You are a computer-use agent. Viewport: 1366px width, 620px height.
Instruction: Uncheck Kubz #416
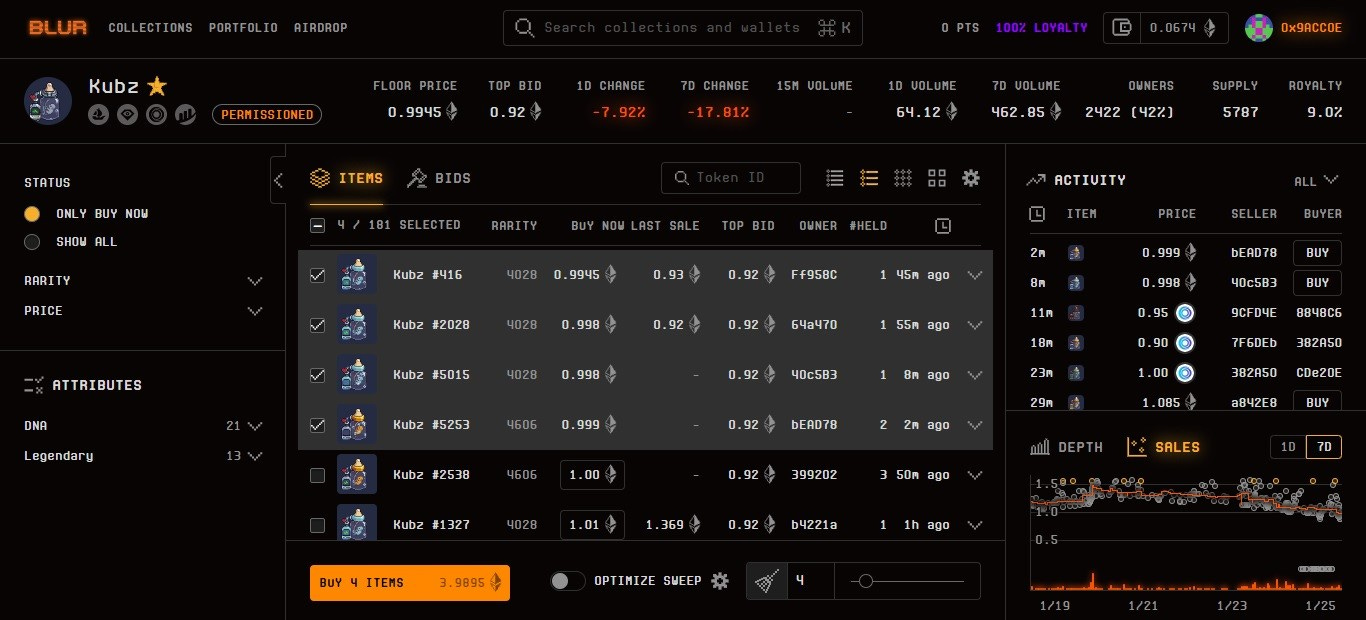click(317, 275)
